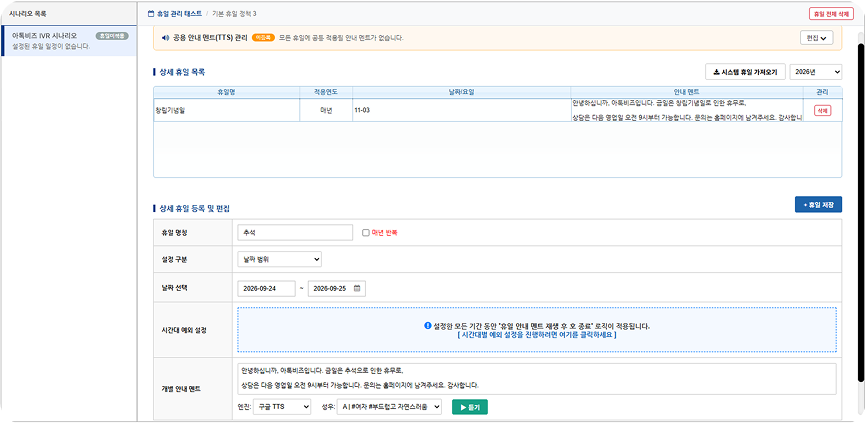
Task: Click the 날짜/요일 column header
Action: point(461,92)
